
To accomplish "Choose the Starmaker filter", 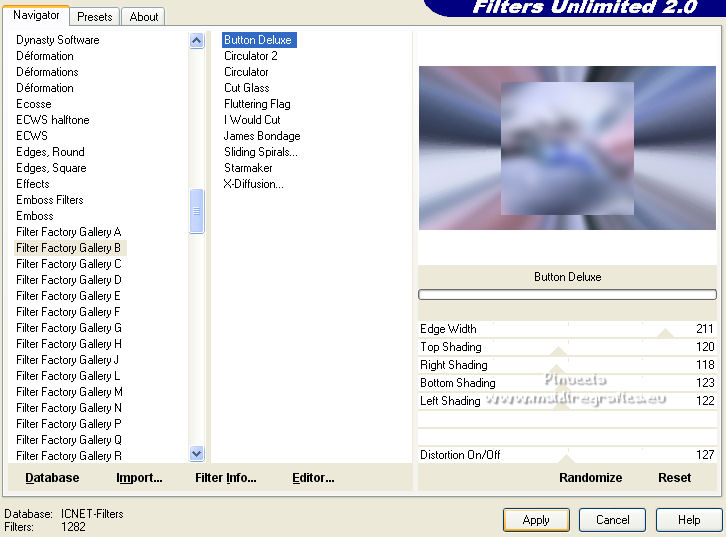I will tap(248, 168).
